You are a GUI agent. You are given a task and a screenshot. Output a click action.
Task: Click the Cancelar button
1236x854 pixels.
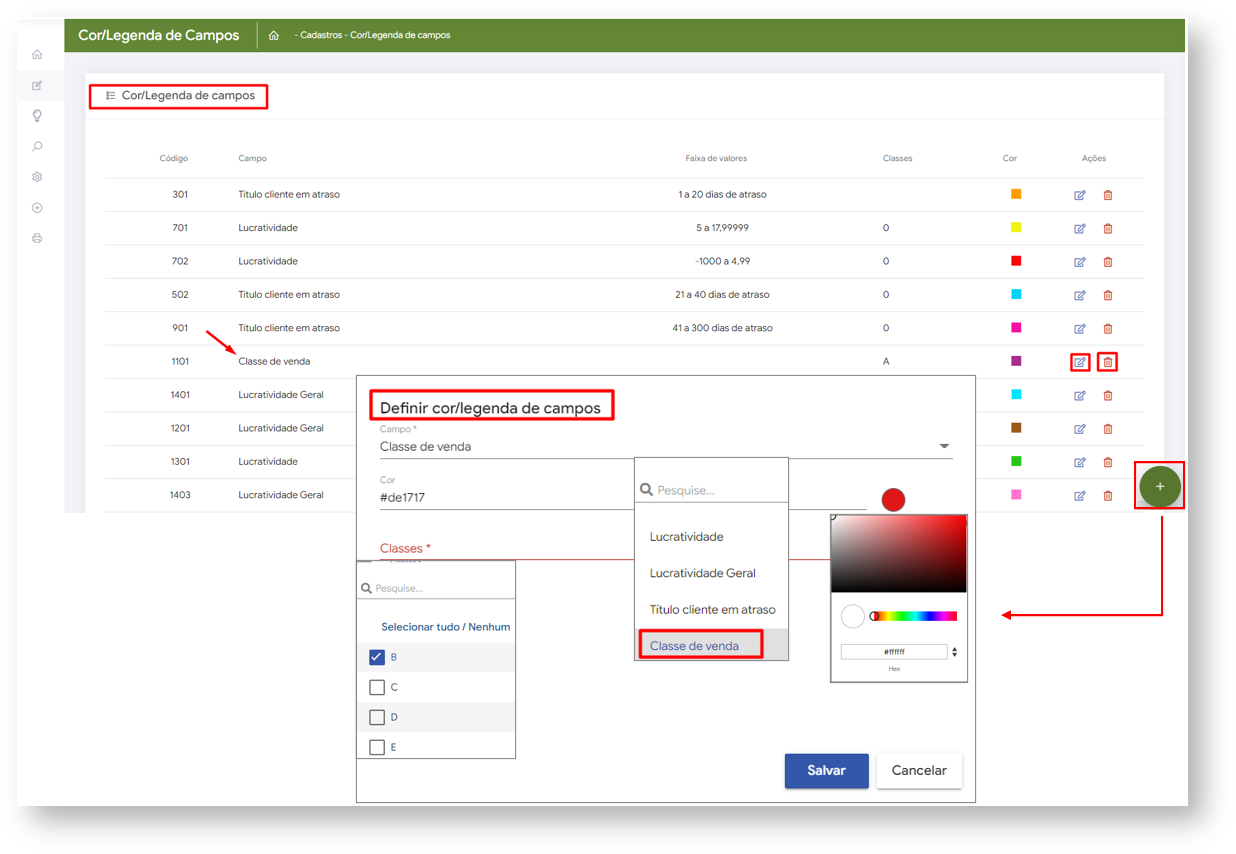click(919, 771)
